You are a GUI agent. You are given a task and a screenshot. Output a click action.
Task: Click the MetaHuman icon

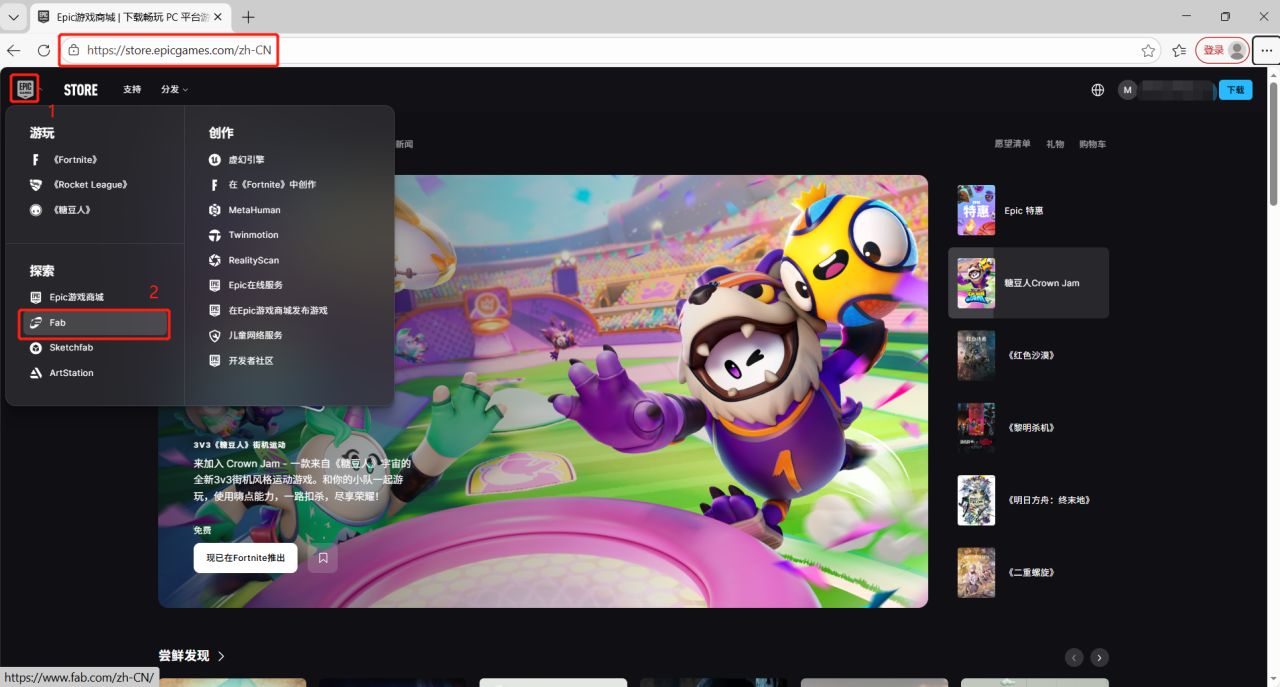(214, 210)
